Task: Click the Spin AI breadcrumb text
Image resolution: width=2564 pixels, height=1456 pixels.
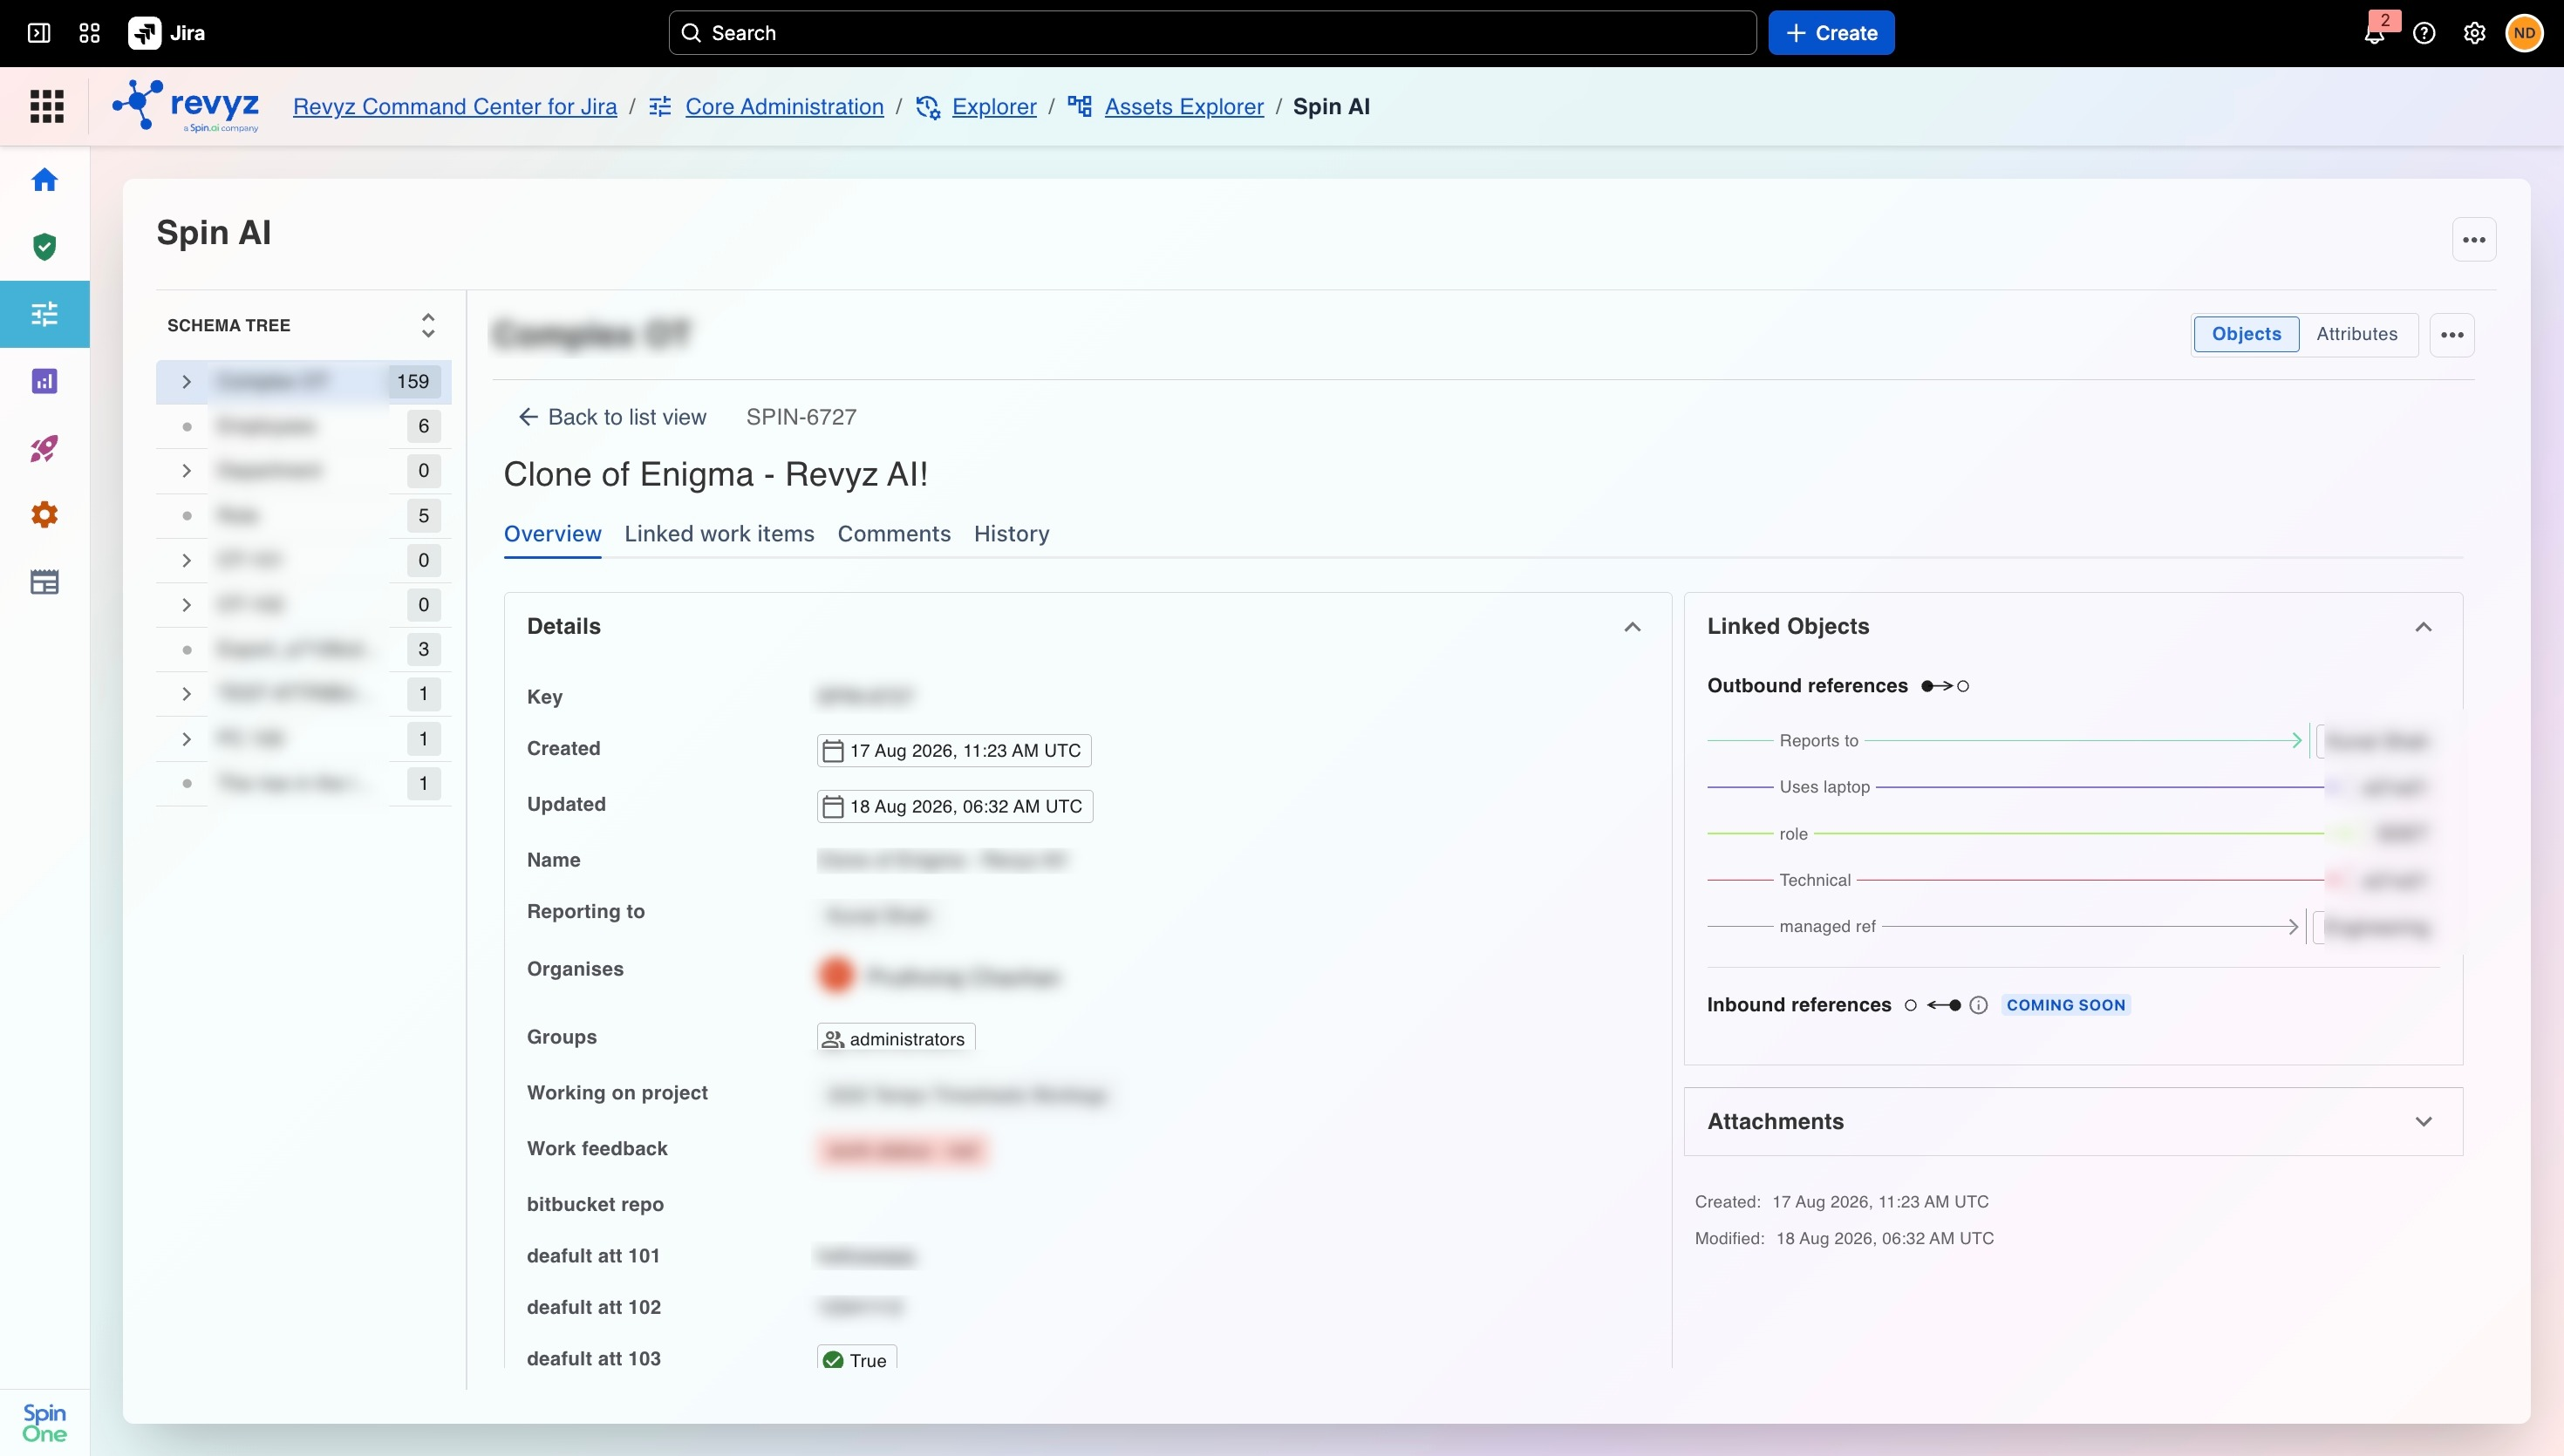Action: coord(1331,107)
